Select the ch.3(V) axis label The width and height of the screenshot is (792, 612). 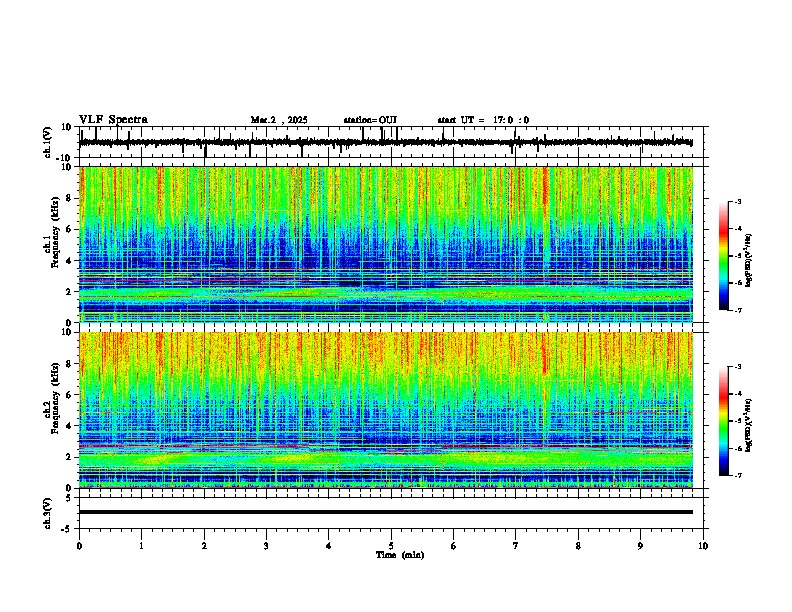[48, 513]
